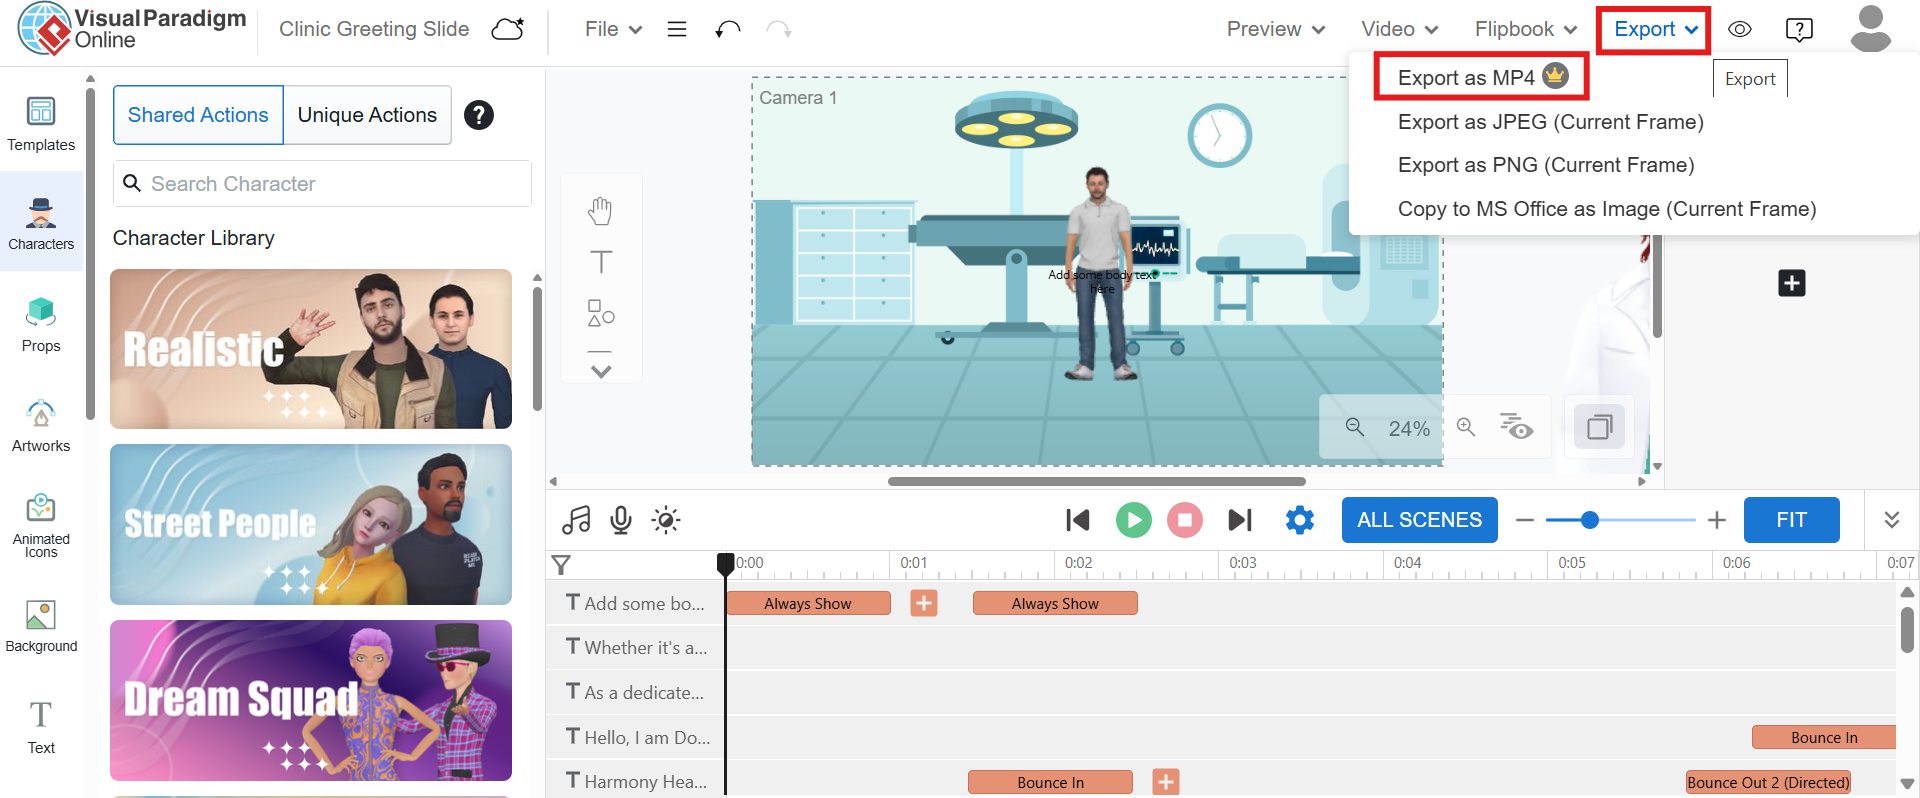Select the Bounce Out 2 (Directed) block
Screen dimensions: 1920x798
tap(1768, 782)
